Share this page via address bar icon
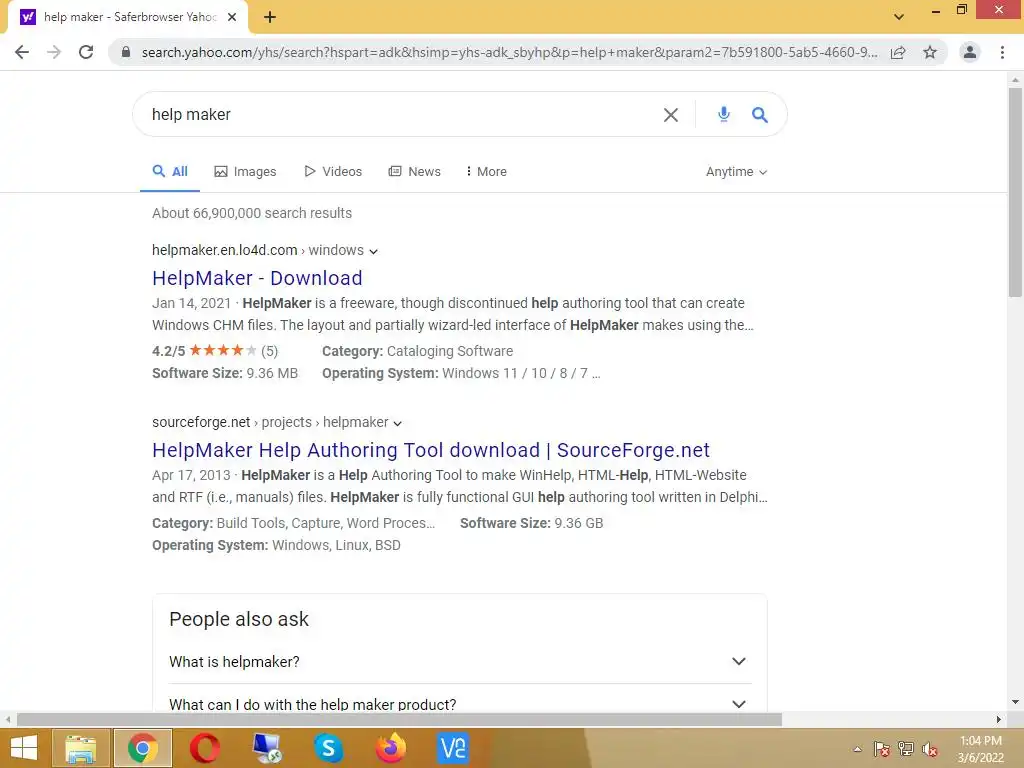Image resolution: width=1024 pixels, height=768 pixels. coord(898,52)
